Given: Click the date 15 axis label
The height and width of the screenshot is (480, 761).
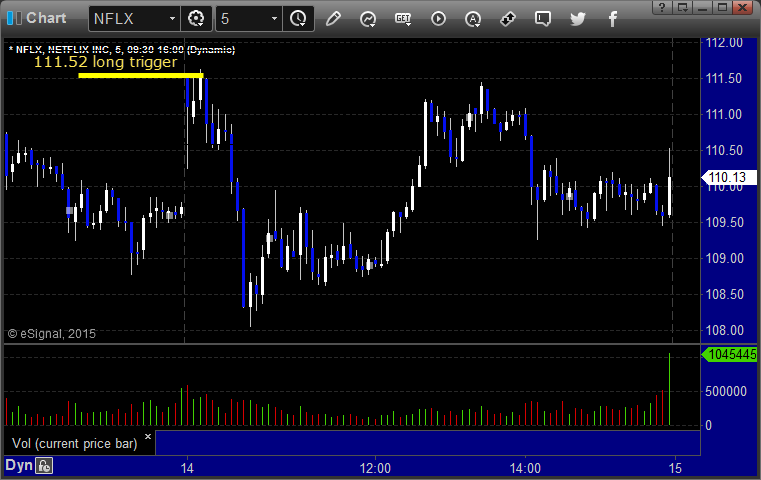Looking at the screenshot, I should tap(675, 468).
